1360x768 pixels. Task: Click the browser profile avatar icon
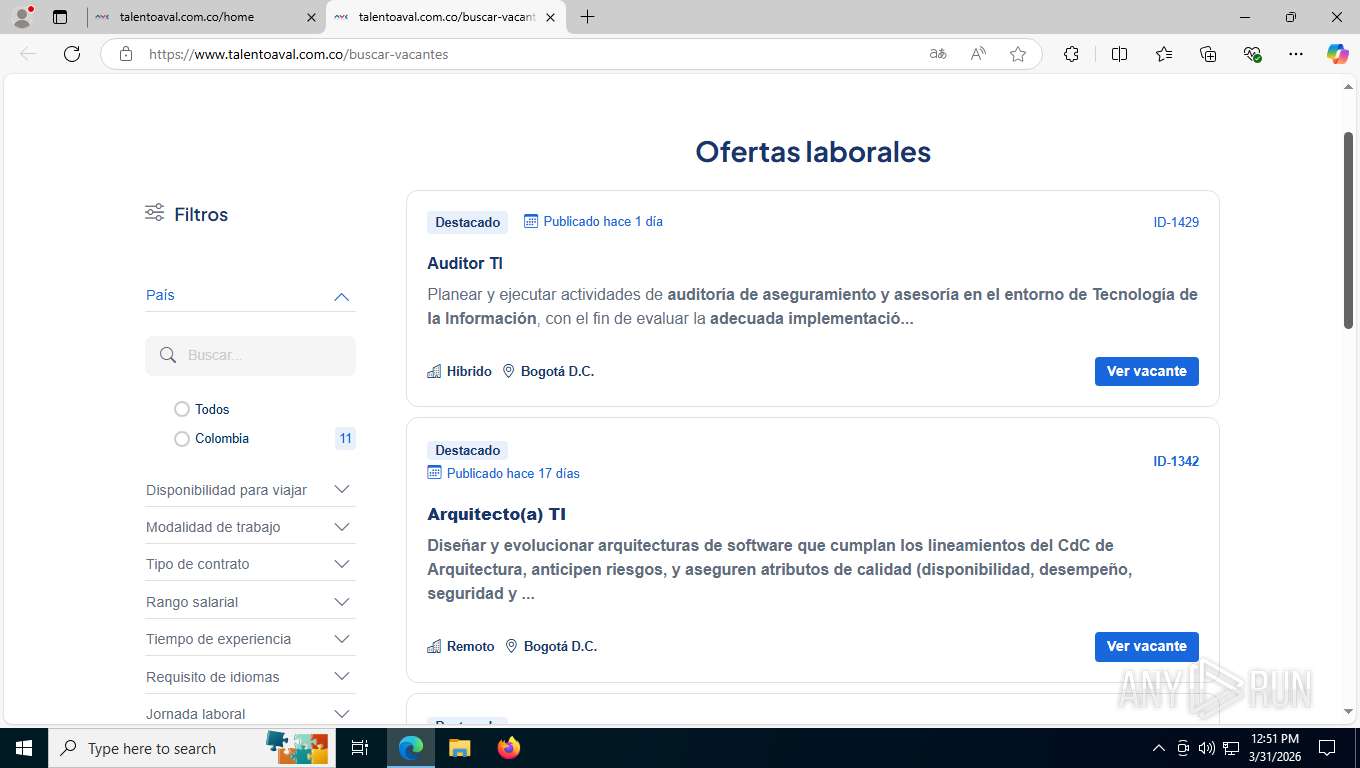pos(22,17)
